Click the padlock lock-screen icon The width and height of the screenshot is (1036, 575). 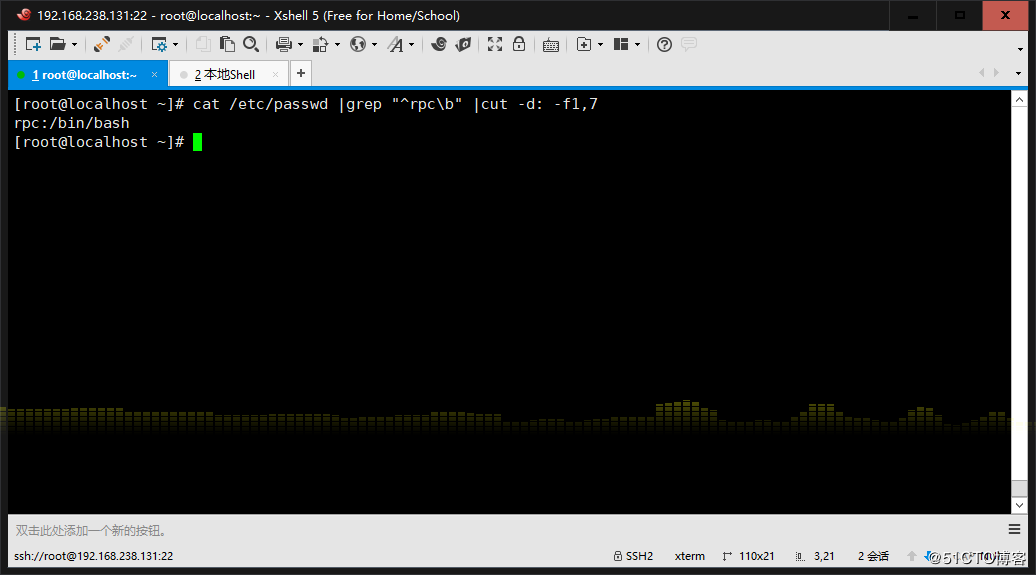coord(519,44)
